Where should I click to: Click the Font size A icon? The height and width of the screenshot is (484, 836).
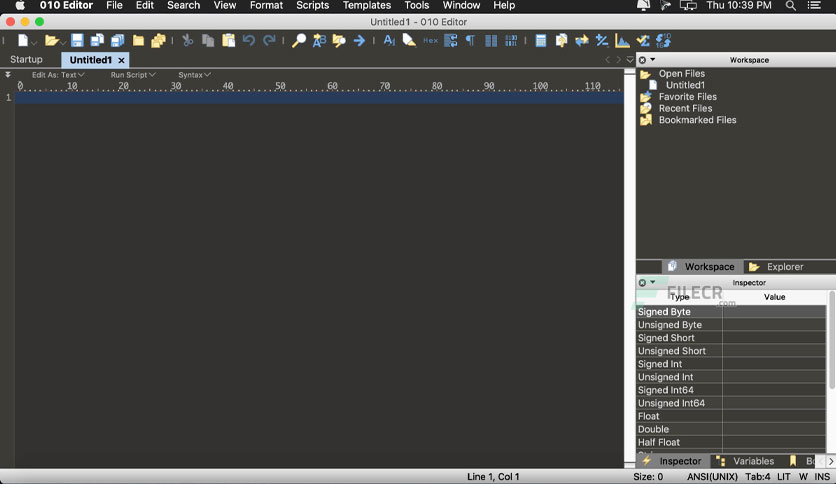(389, 41)
